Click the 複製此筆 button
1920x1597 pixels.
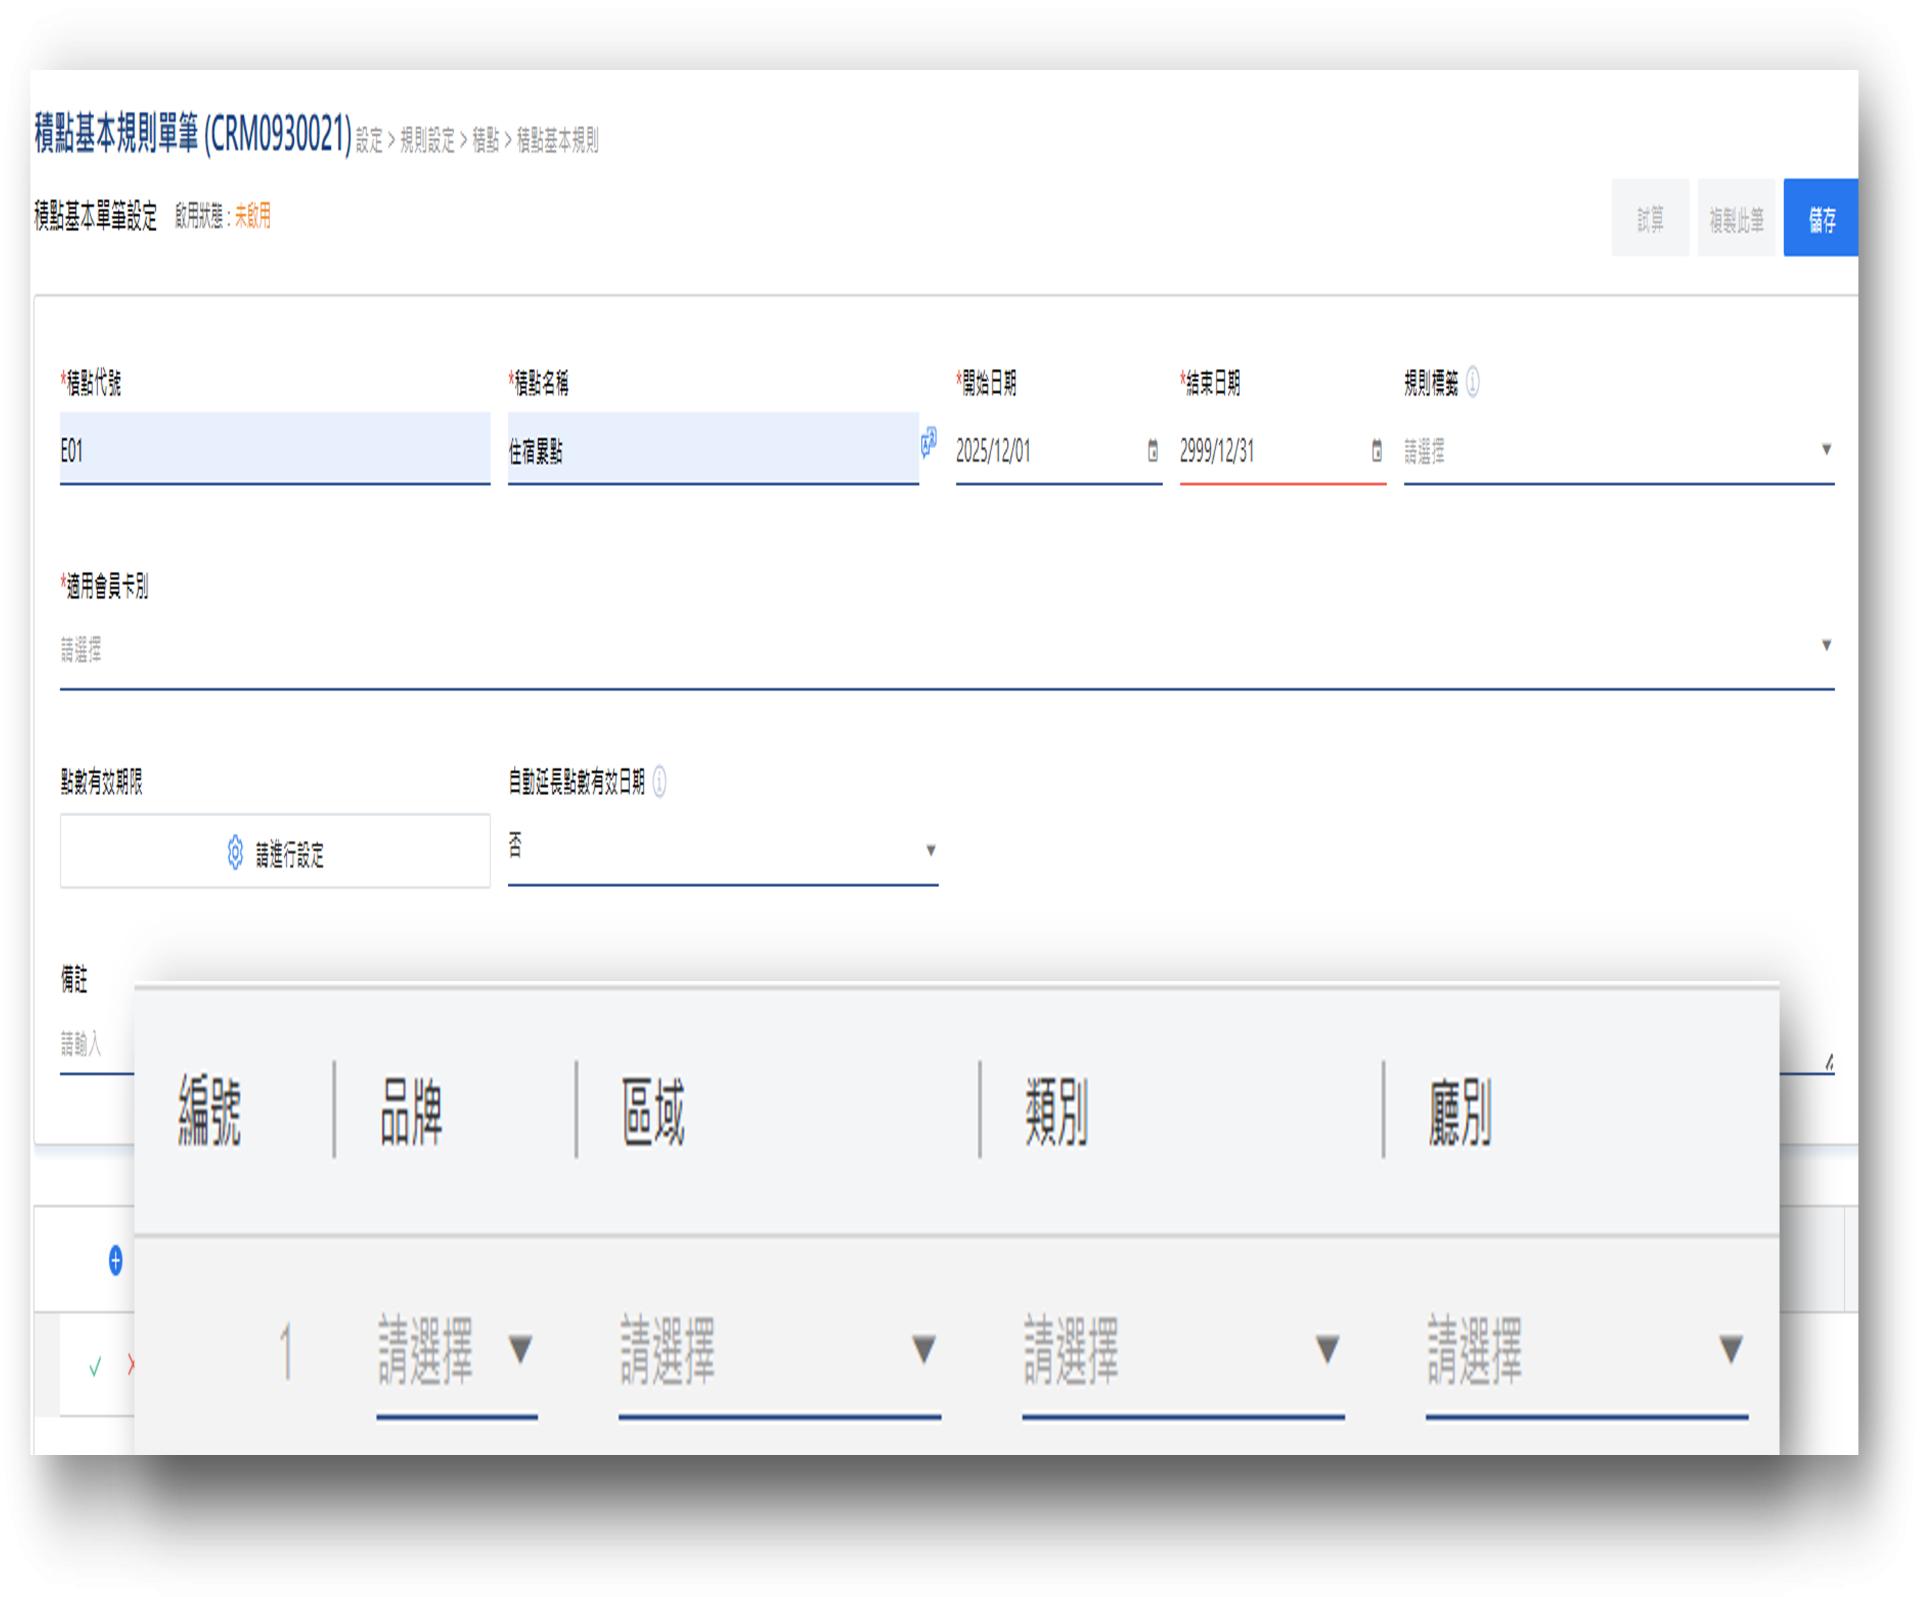(x=1735, y=219)
